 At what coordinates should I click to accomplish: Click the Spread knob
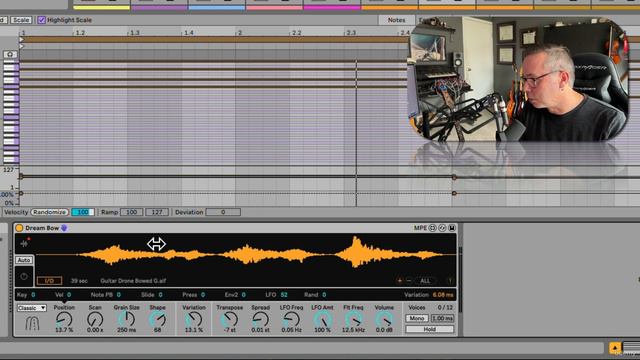point(260,319)
